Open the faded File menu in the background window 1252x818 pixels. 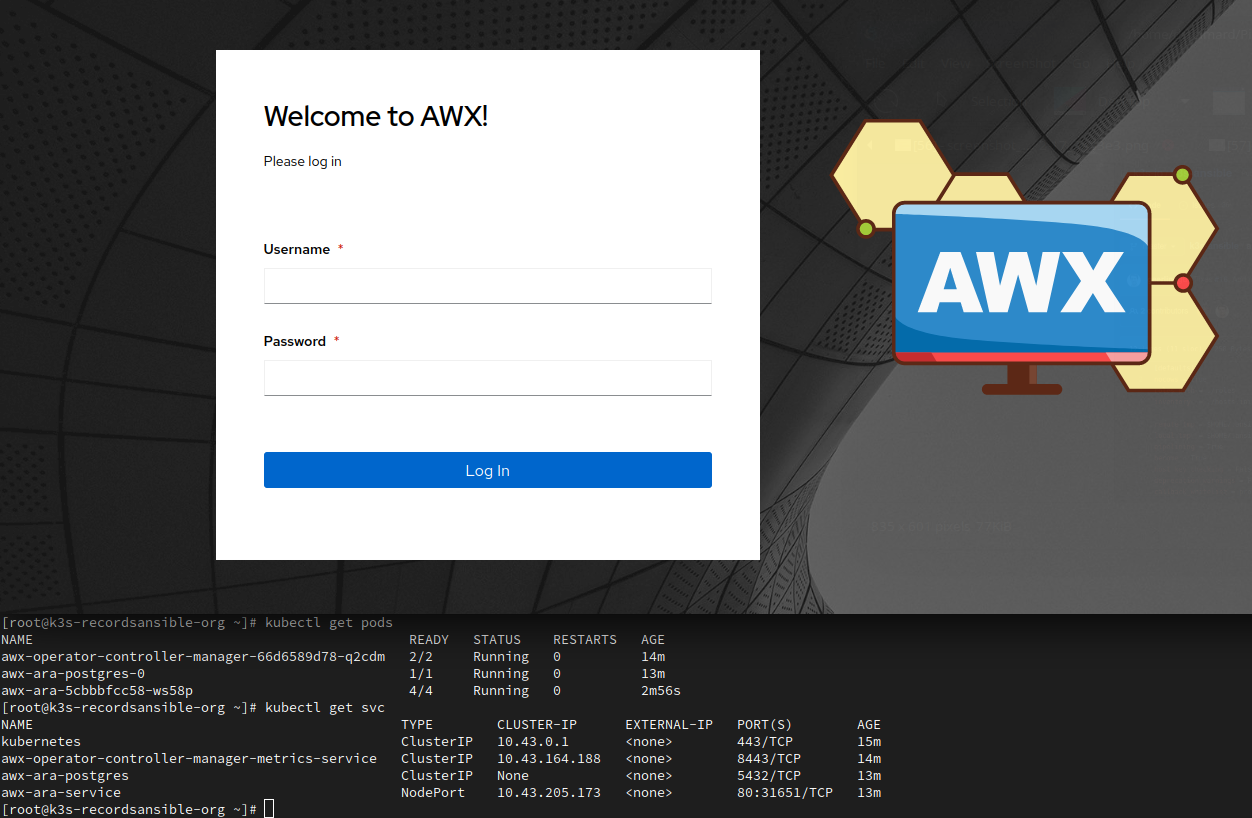pyautogui.click(x=876, y=63)
